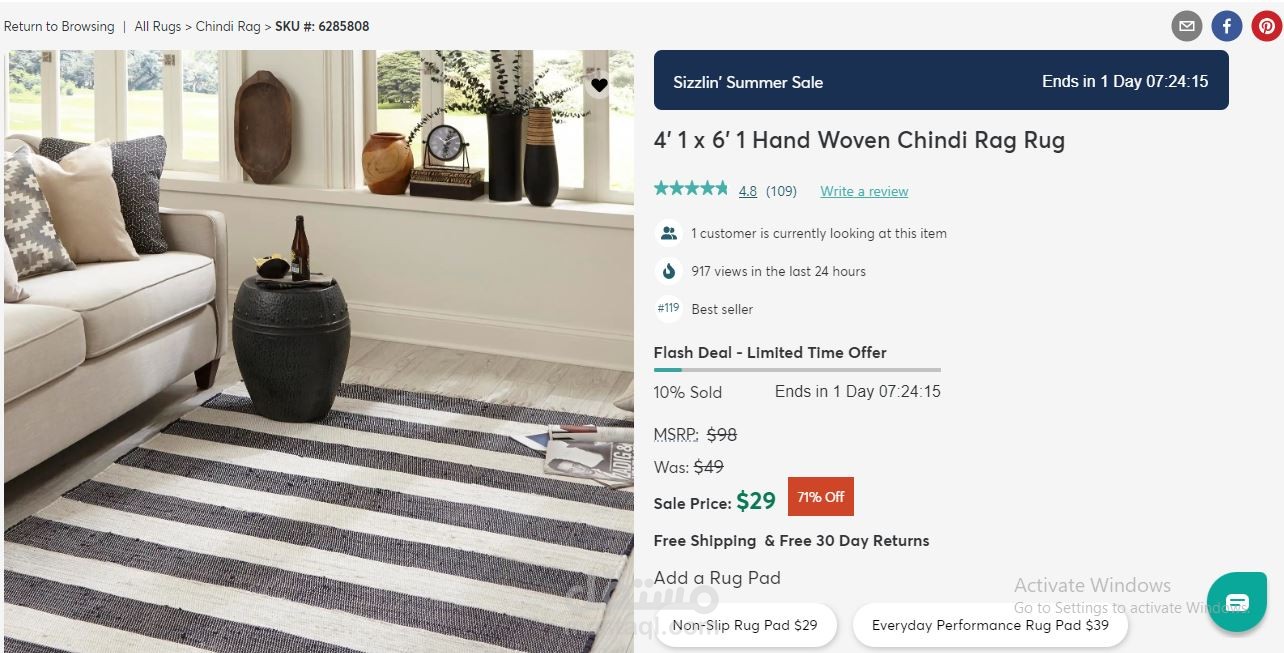Image resolution: width=1284 pixels, height=653 pixels.
Task: Click the 71% Off discount badge
Action: pyautogui.click(x=821, y=497)
